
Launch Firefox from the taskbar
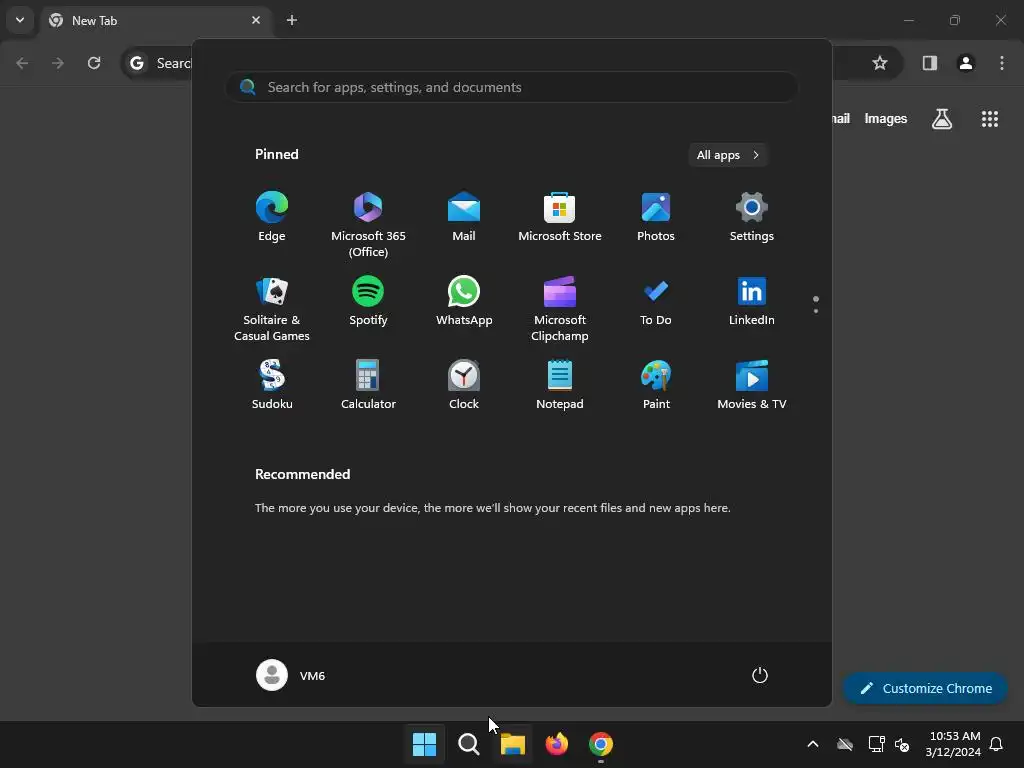pyautogui.click(x=556, y=744)
